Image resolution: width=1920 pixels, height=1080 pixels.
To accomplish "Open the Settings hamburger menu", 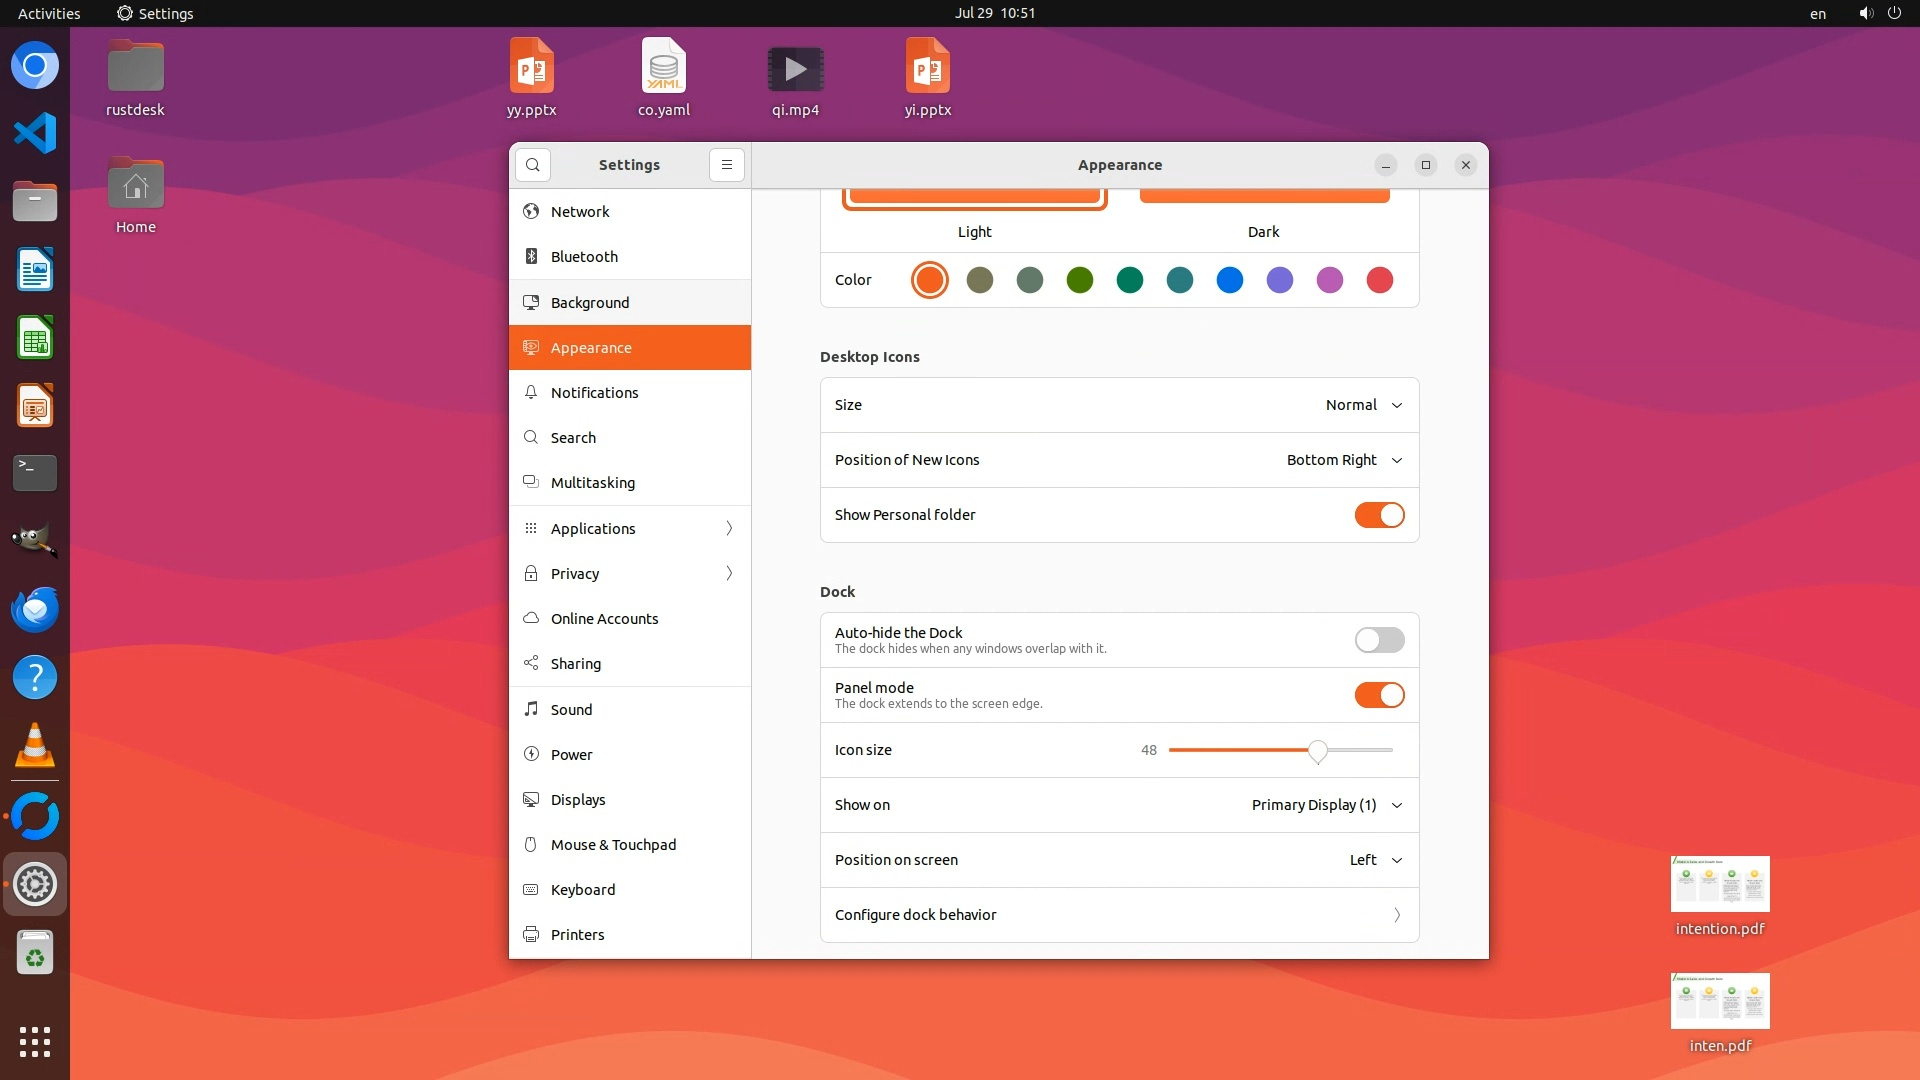I will pos(727,165).
